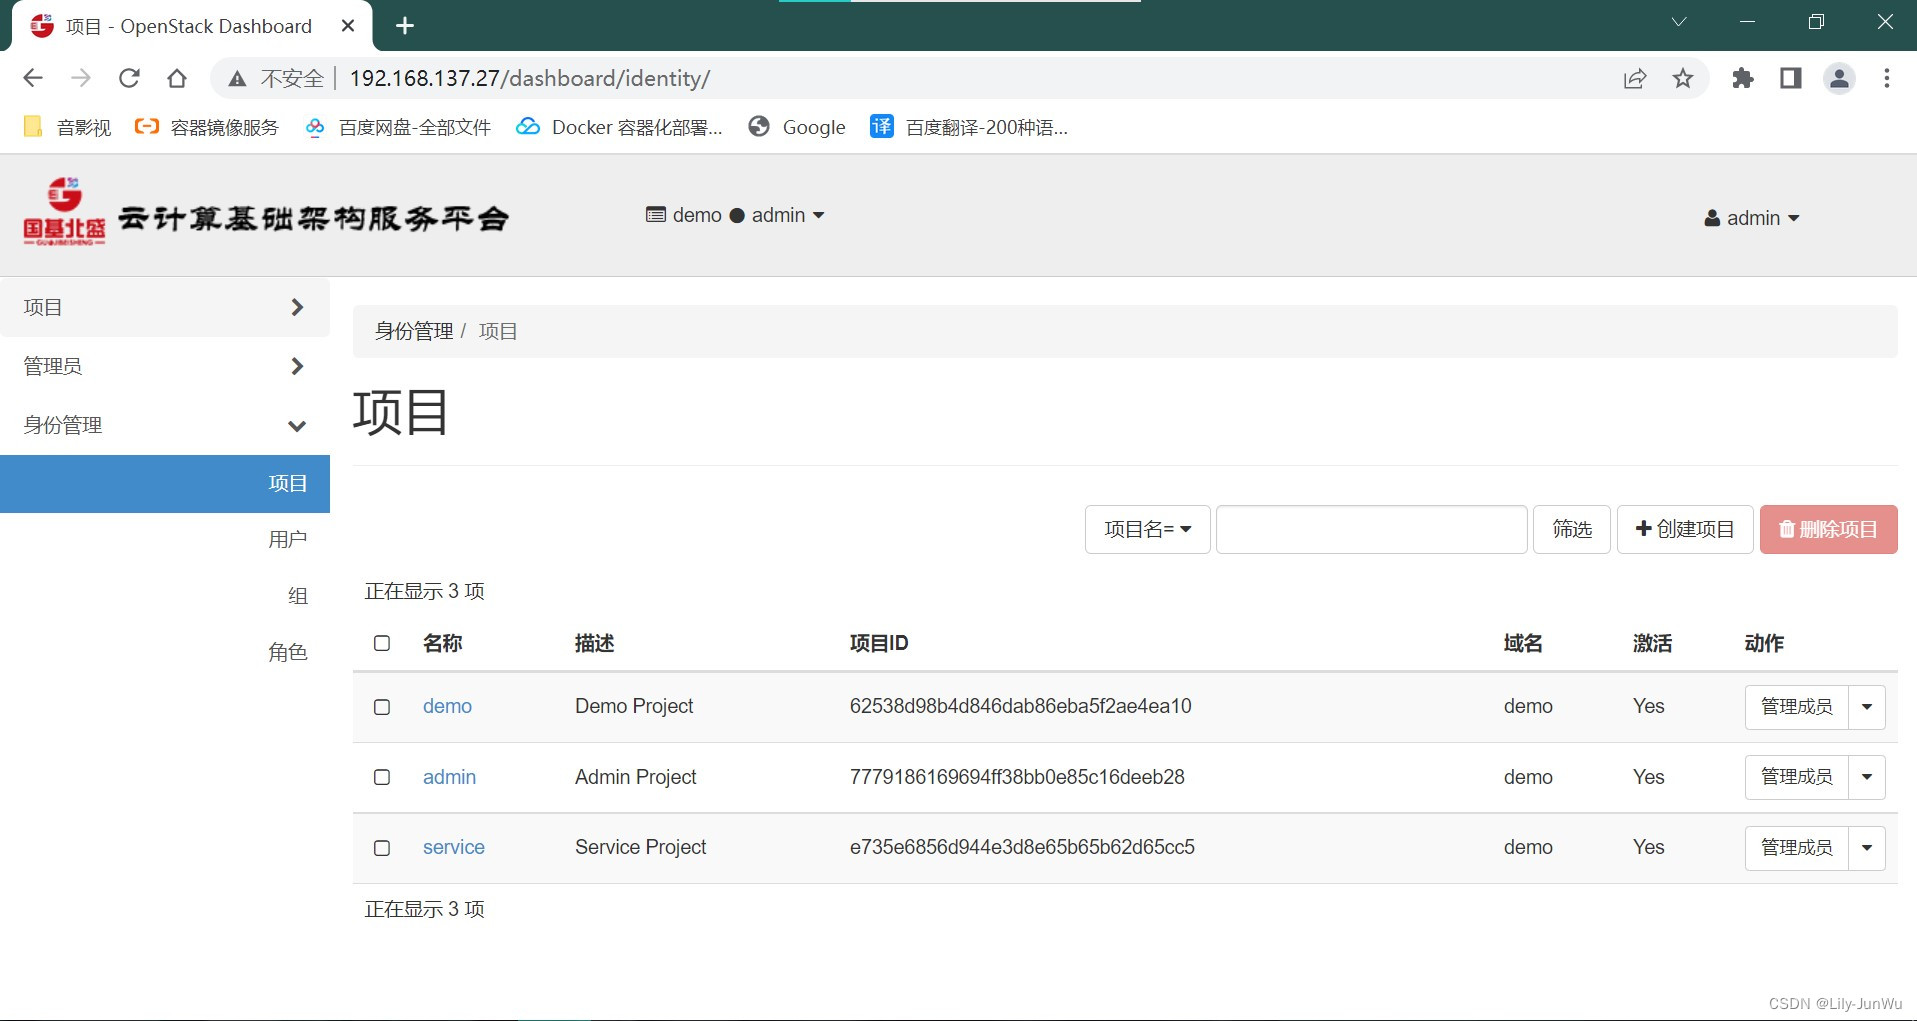Toggle the select-all checkbox in table header
Viewport: 1917px width, 1021px height.
click(x=381, y=643)
